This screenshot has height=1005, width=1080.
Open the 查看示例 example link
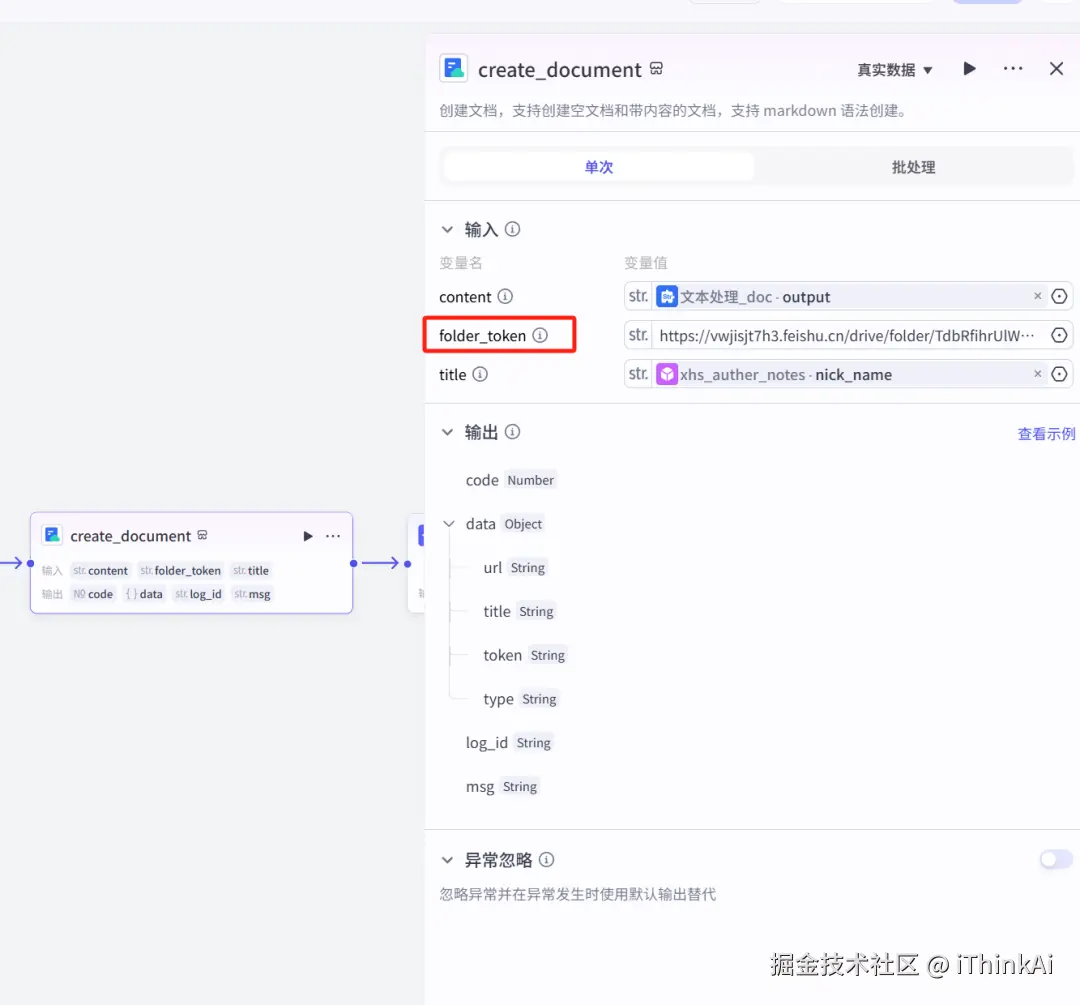point(1046,432)
